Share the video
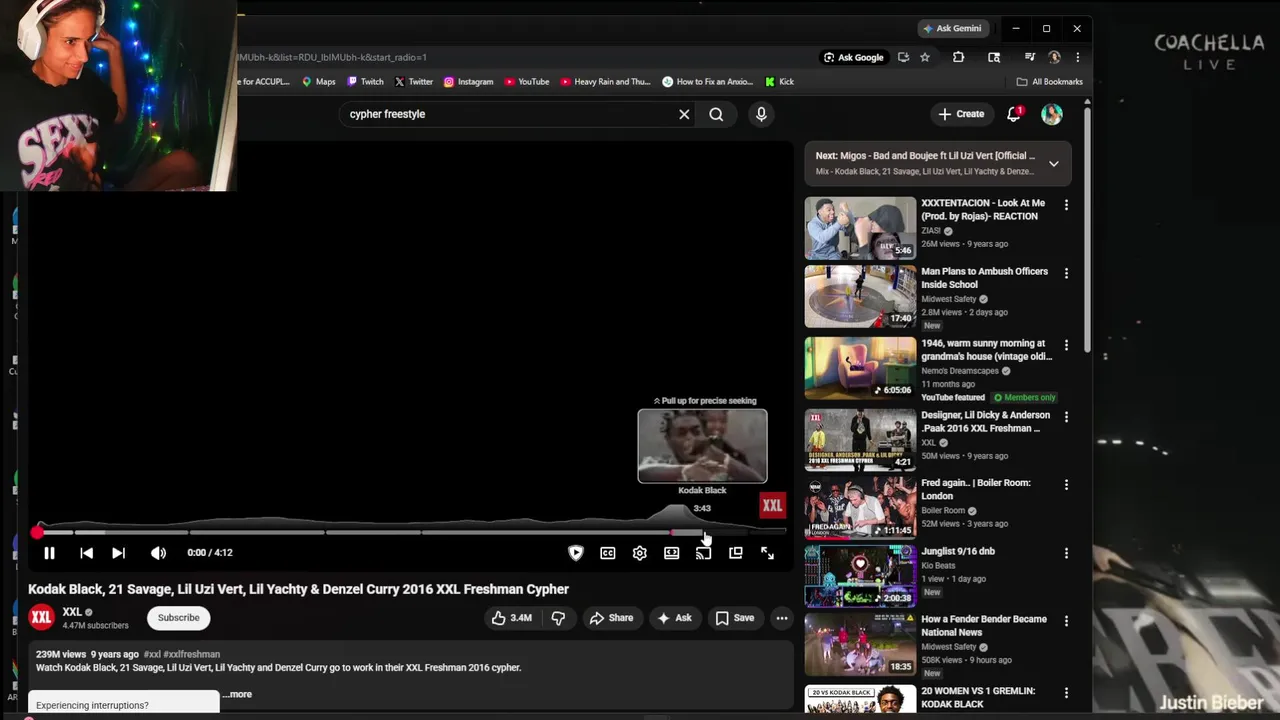Image resolution: width=1280 pixels, height=720 pixels. (x=611, y=618)
